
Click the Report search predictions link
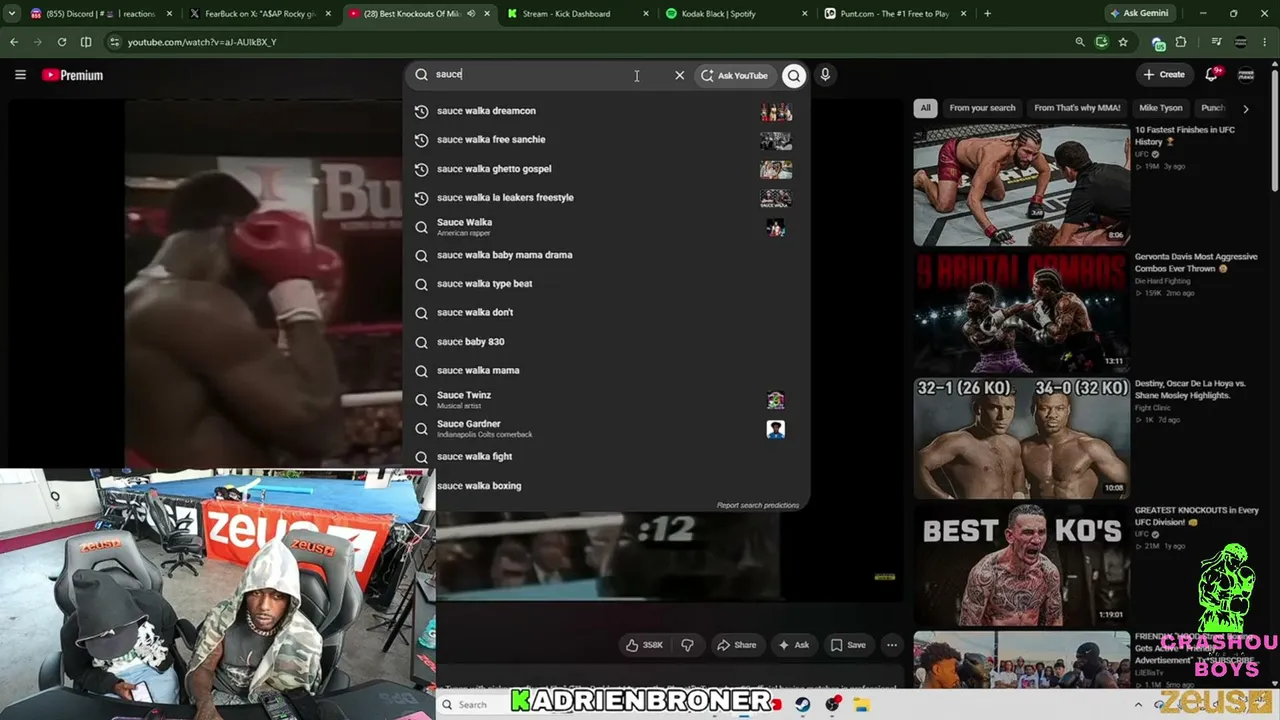[x=758, y=505]
